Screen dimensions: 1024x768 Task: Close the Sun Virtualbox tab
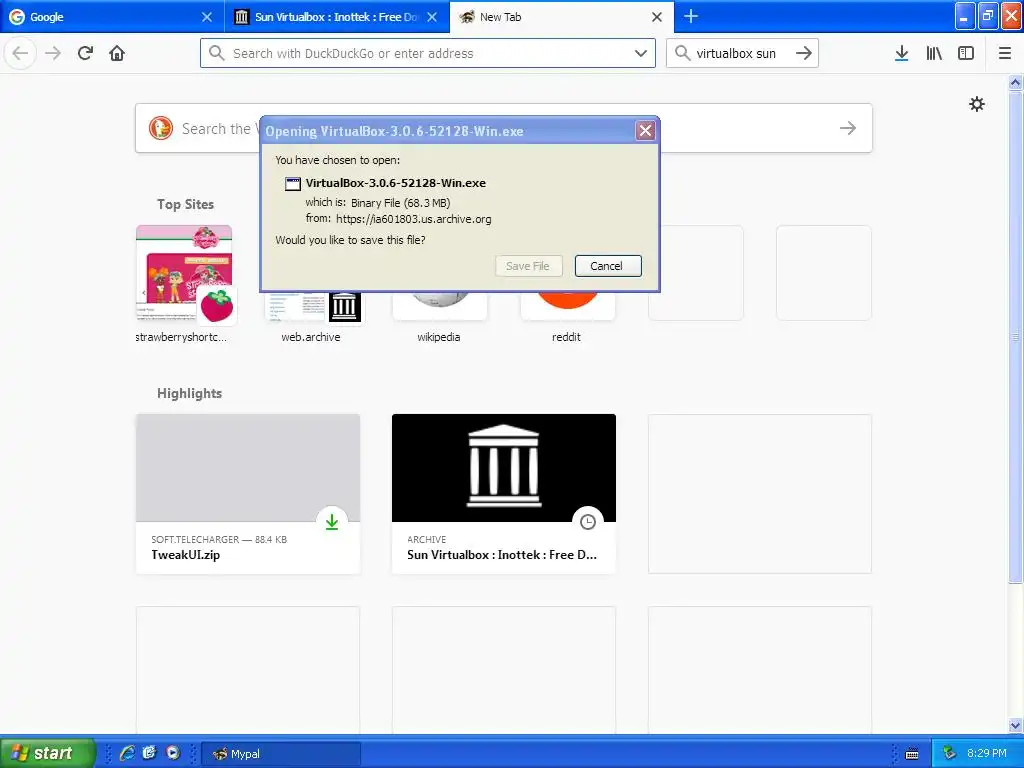click(x=432, y=17)
